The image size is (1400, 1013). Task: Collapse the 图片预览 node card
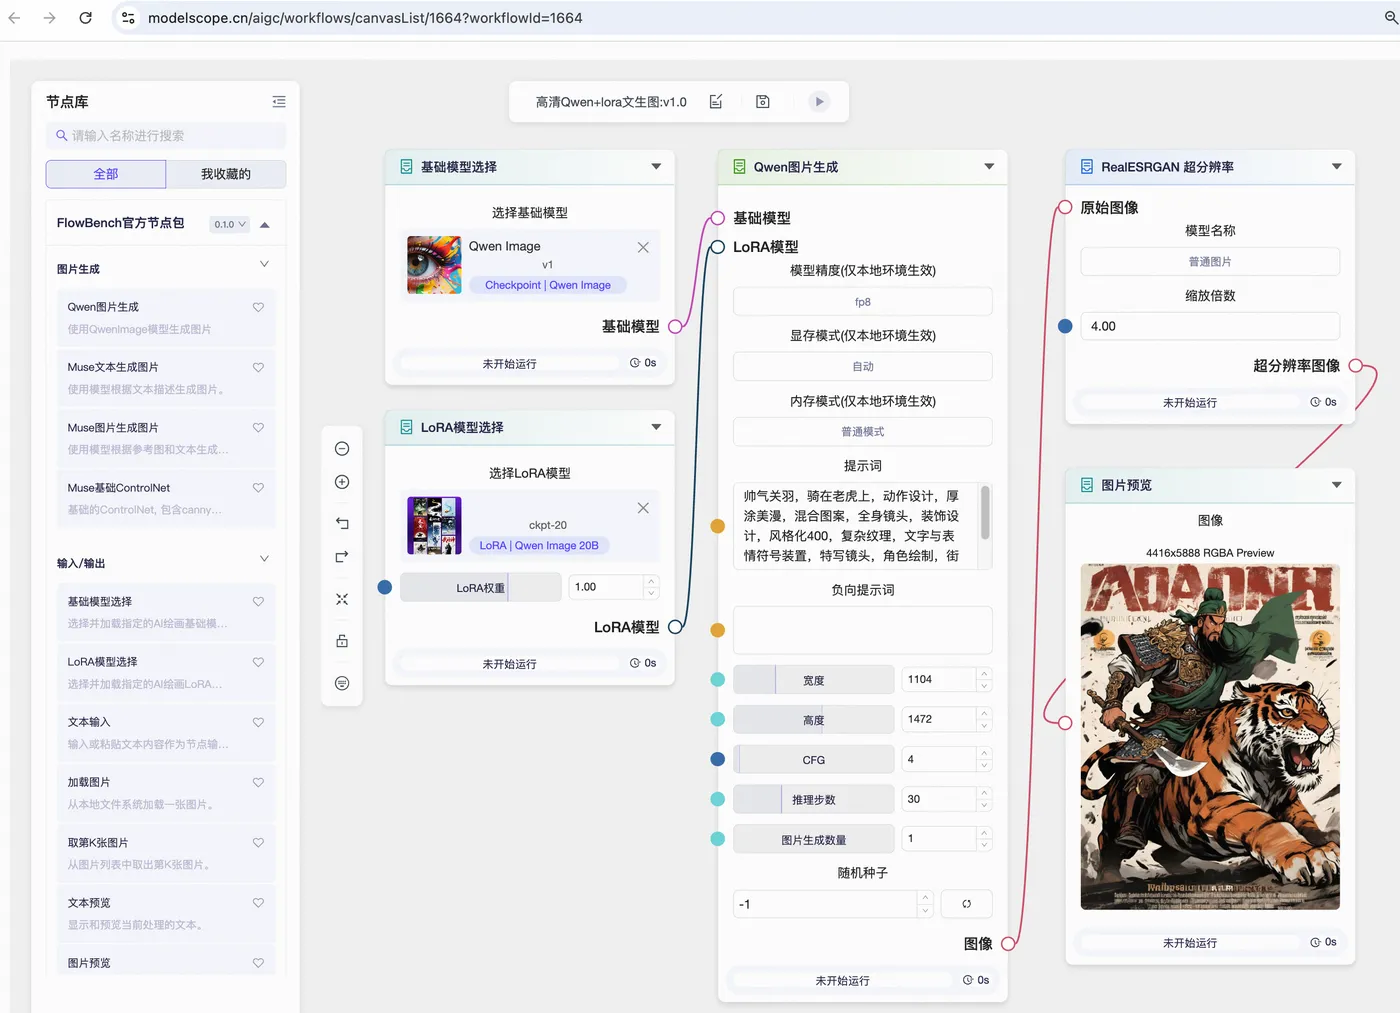(1337, 485)
